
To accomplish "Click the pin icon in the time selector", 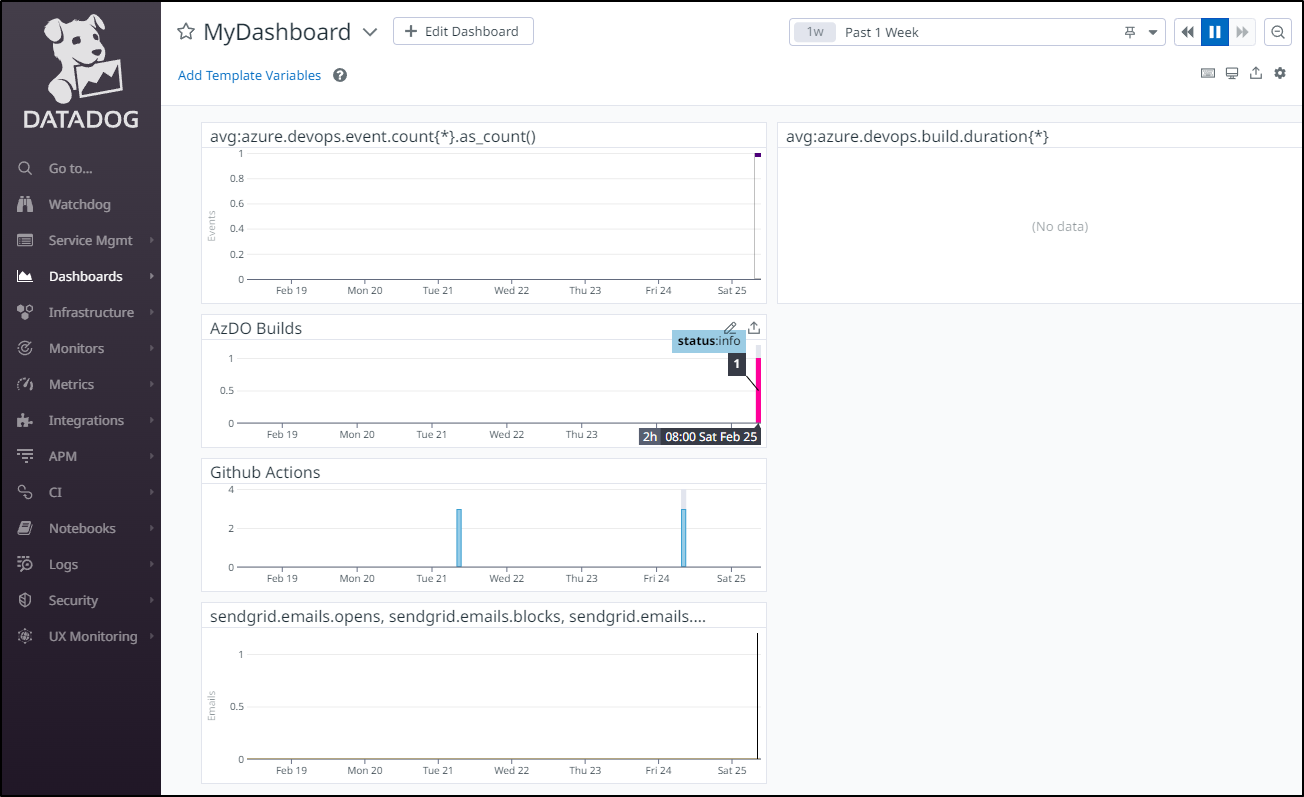I will coord(1130,32).
